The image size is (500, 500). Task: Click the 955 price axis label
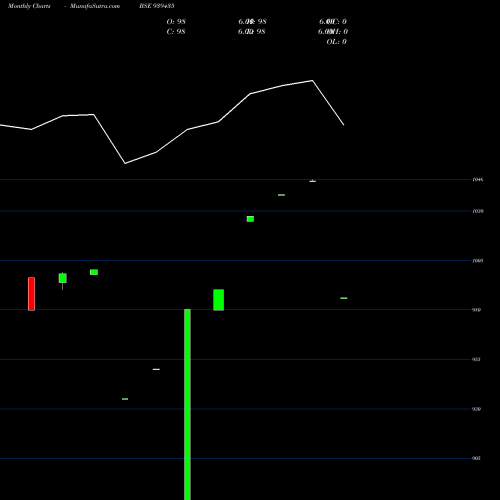tap(476, 359)
